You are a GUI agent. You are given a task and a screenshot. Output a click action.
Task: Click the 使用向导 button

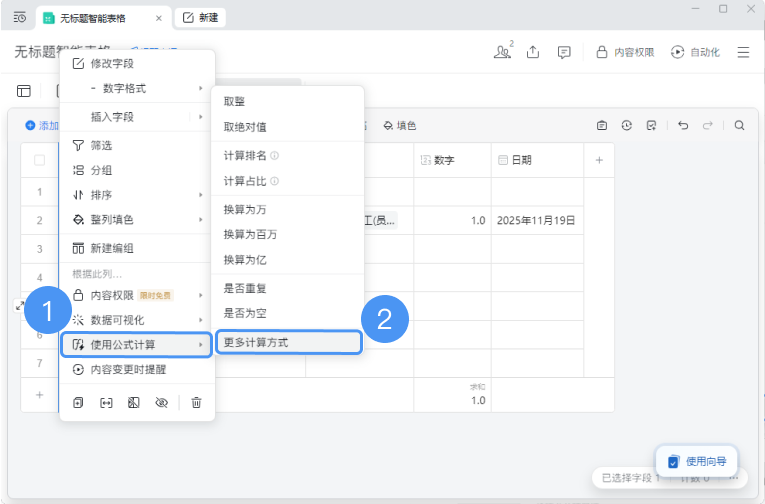pyautogui.click(x=697, y=461)
